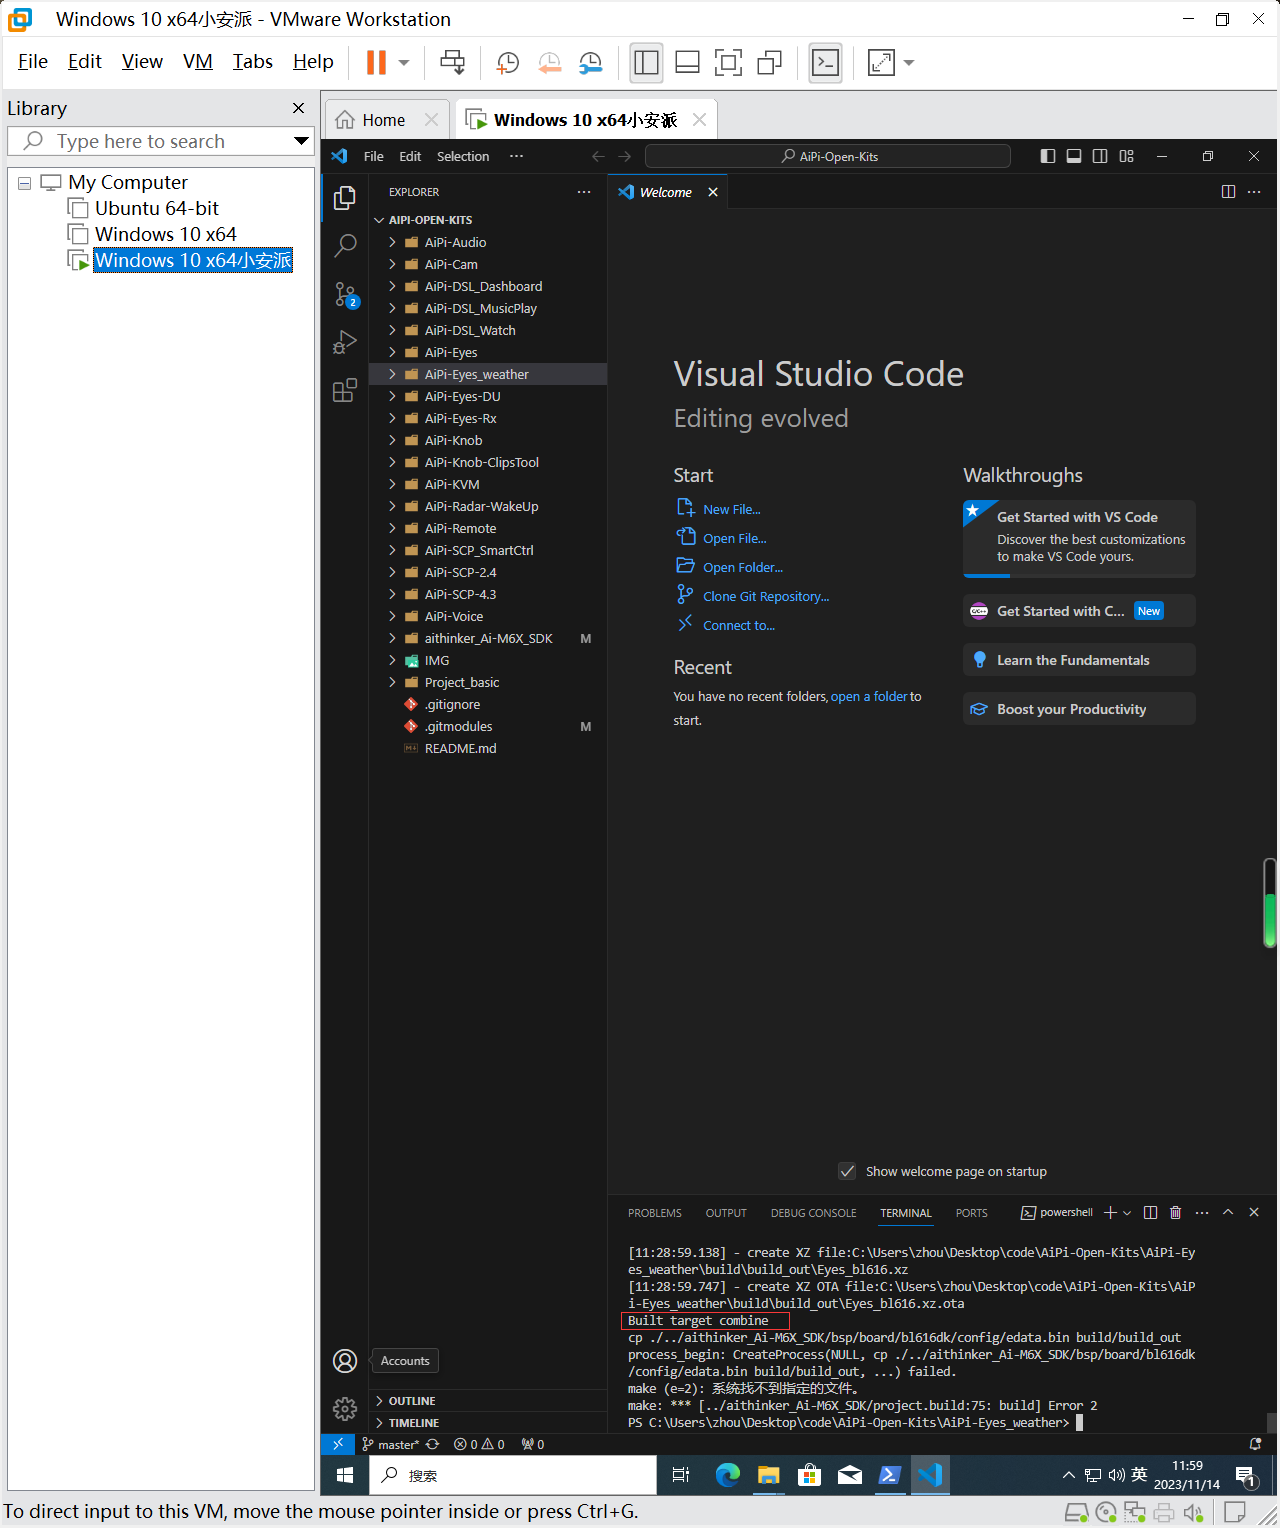
Task: Open Get Started with VS Code walkthrough
Action: tap(1079, 538)
